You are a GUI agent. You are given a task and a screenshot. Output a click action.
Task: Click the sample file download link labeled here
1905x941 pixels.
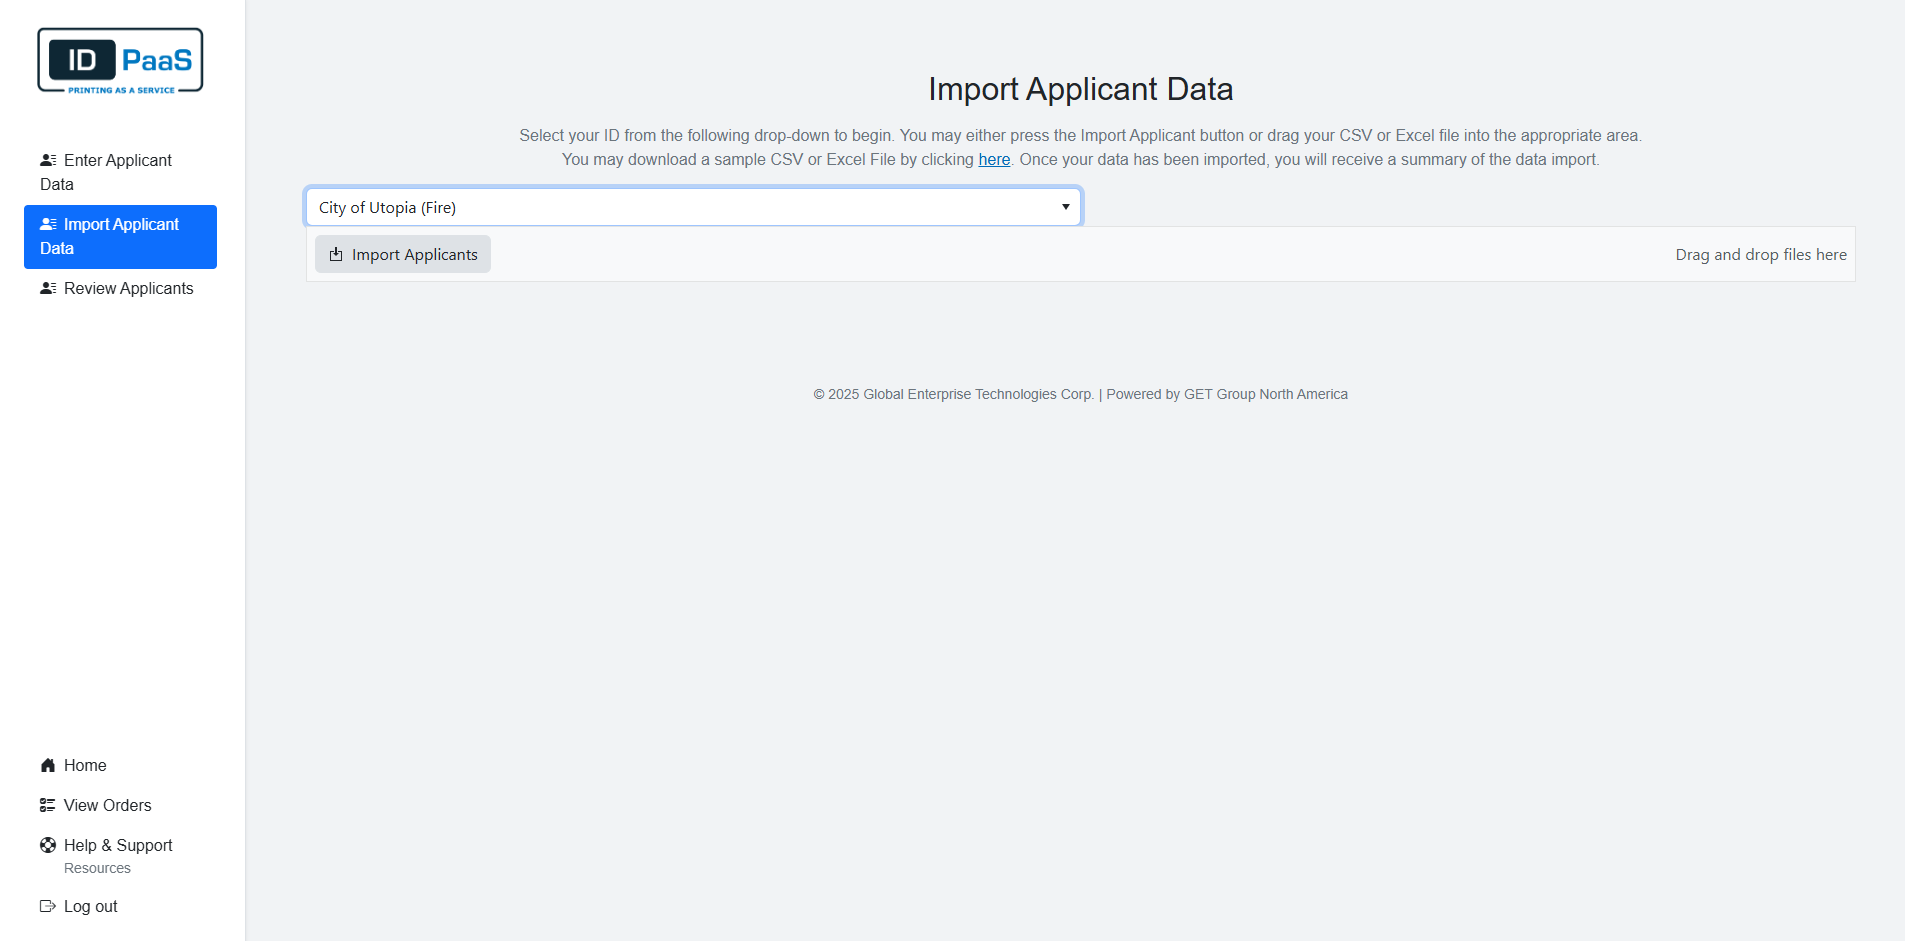993,159
